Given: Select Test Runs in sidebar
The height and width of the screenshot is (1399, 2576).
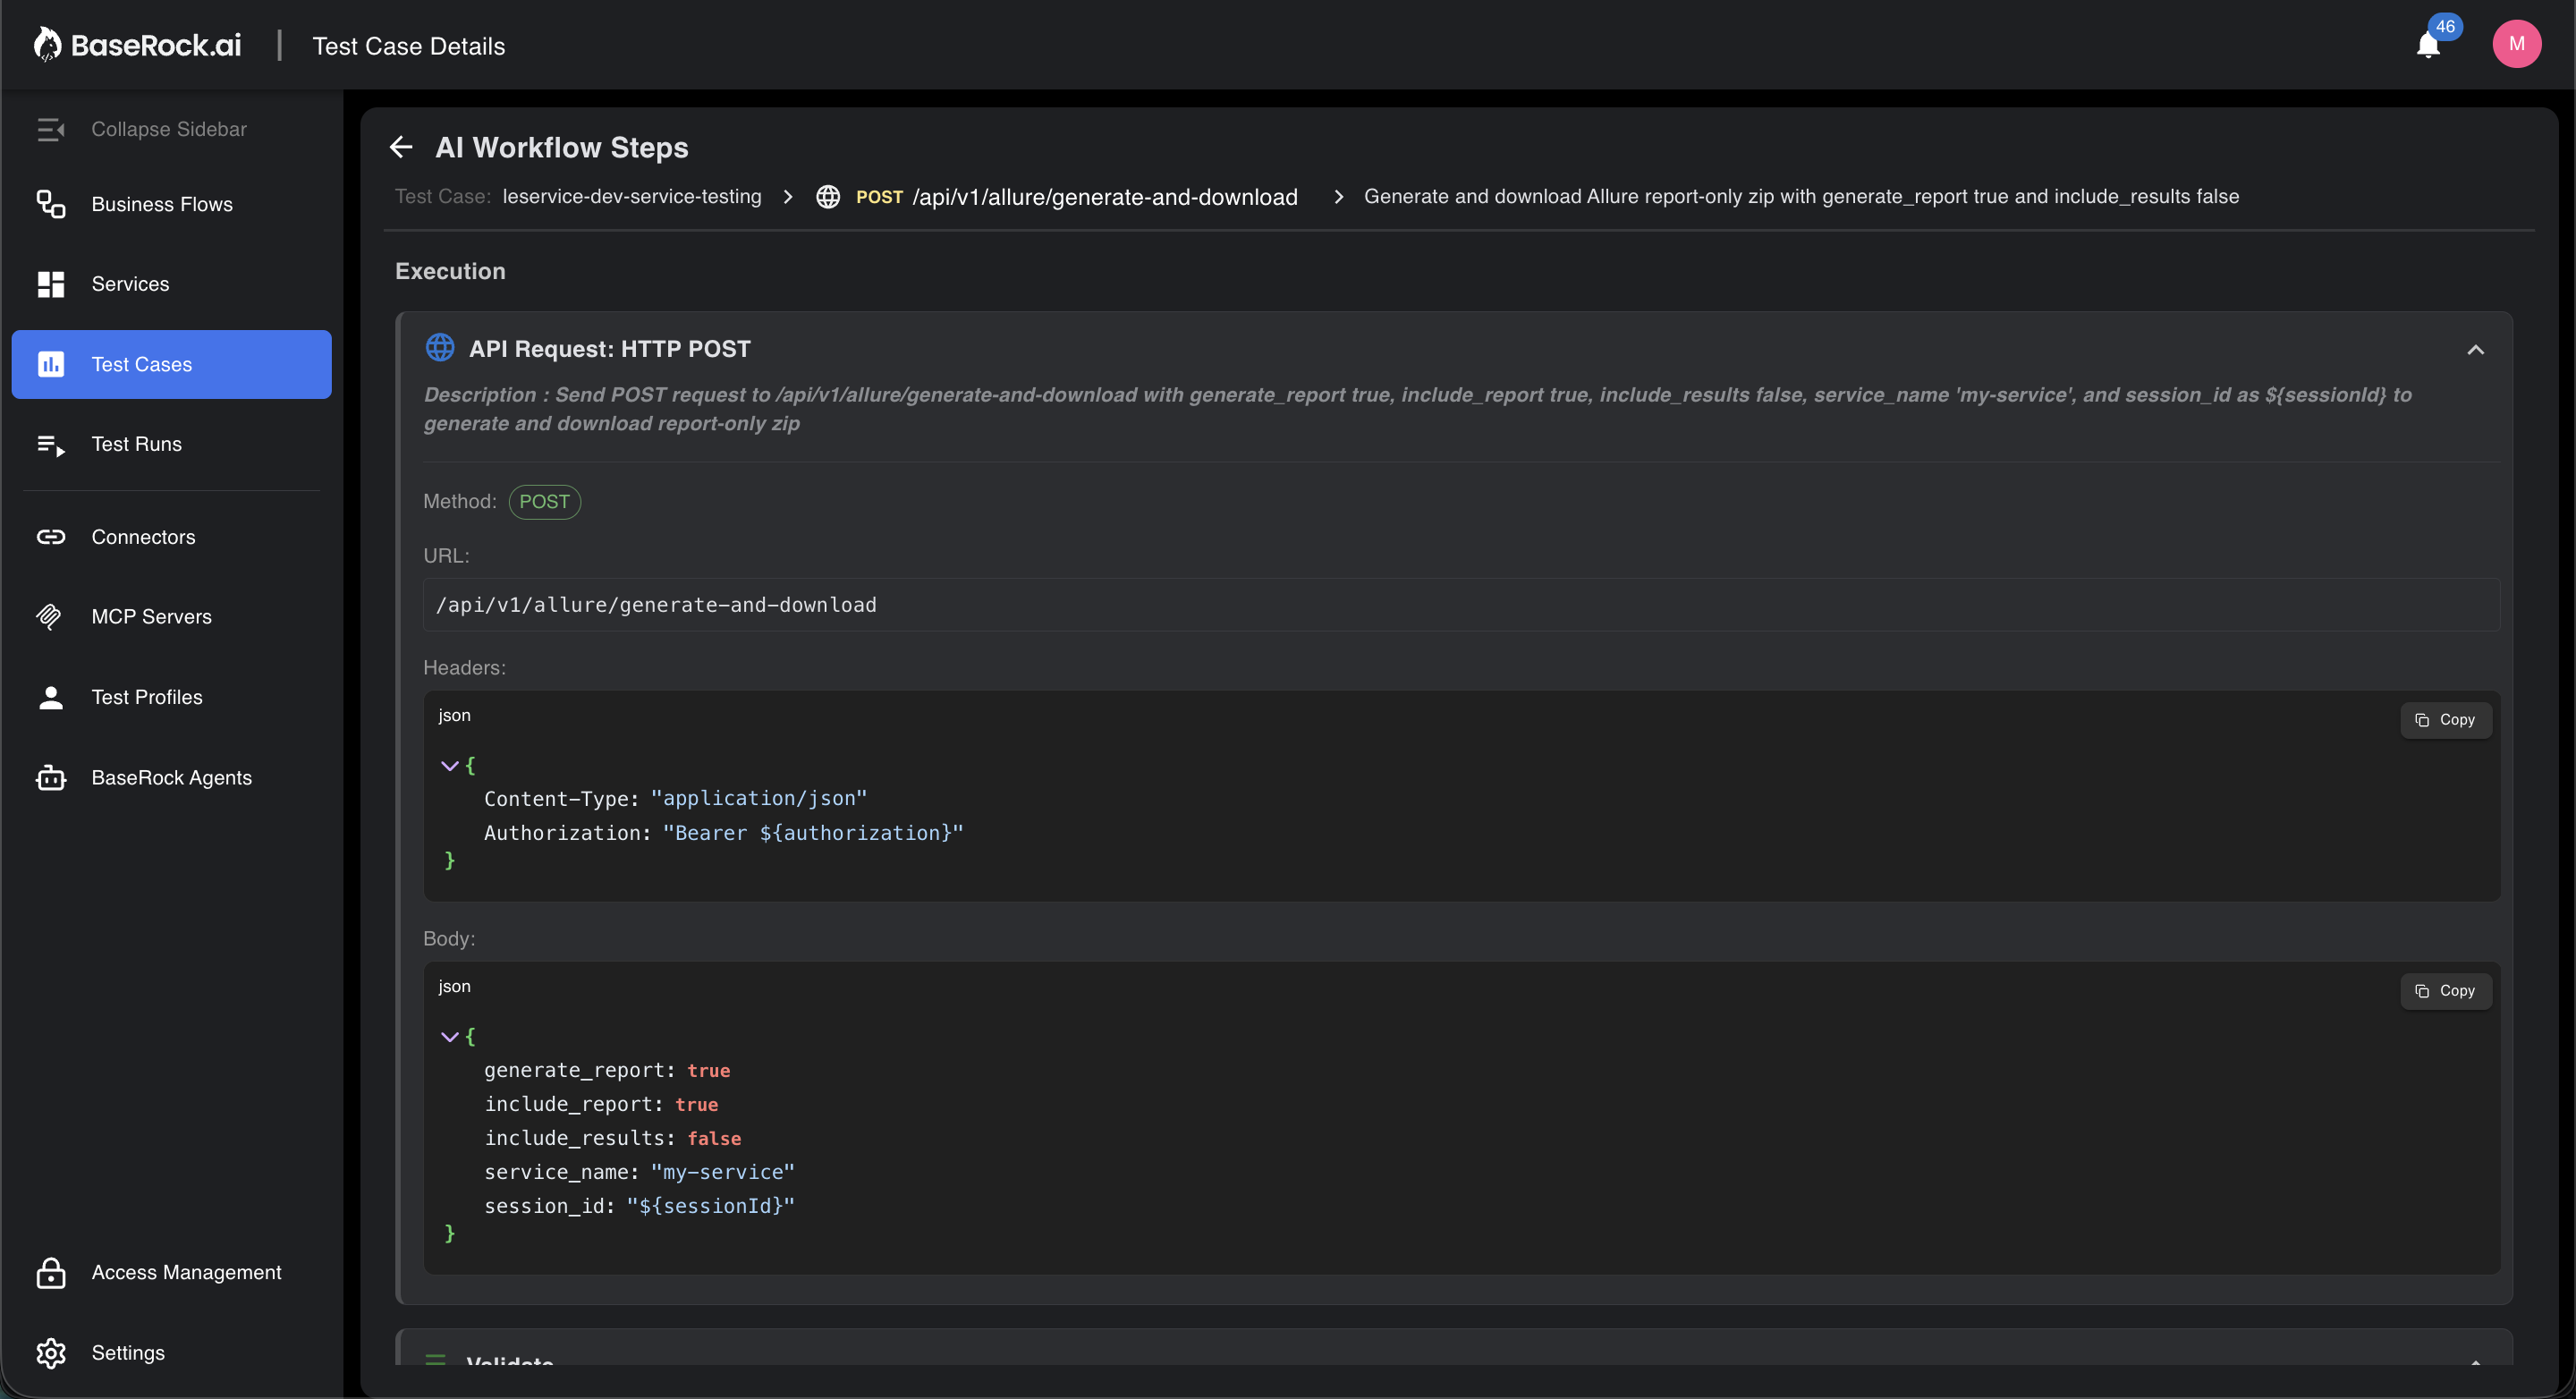Looking at the screenshot, I should [136, 444].
